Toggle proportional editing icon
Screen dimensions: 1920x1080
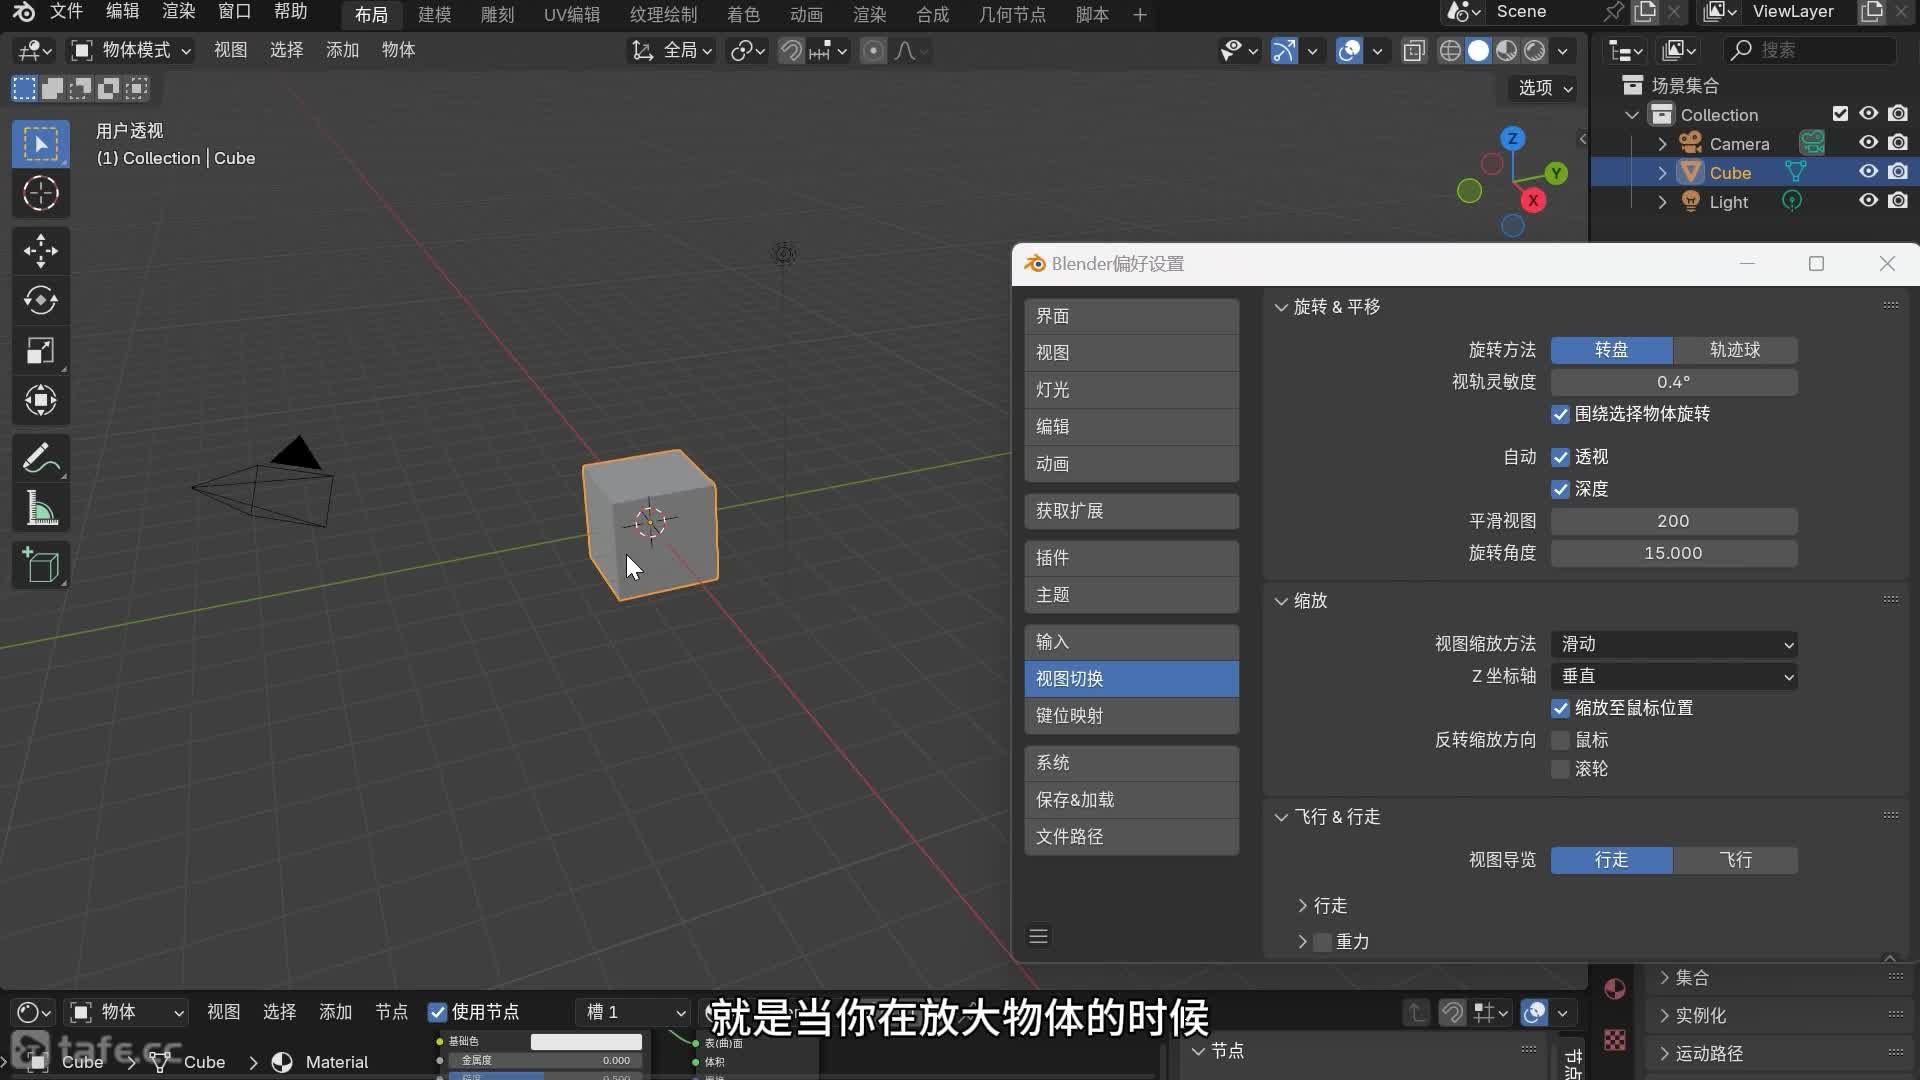873,51
